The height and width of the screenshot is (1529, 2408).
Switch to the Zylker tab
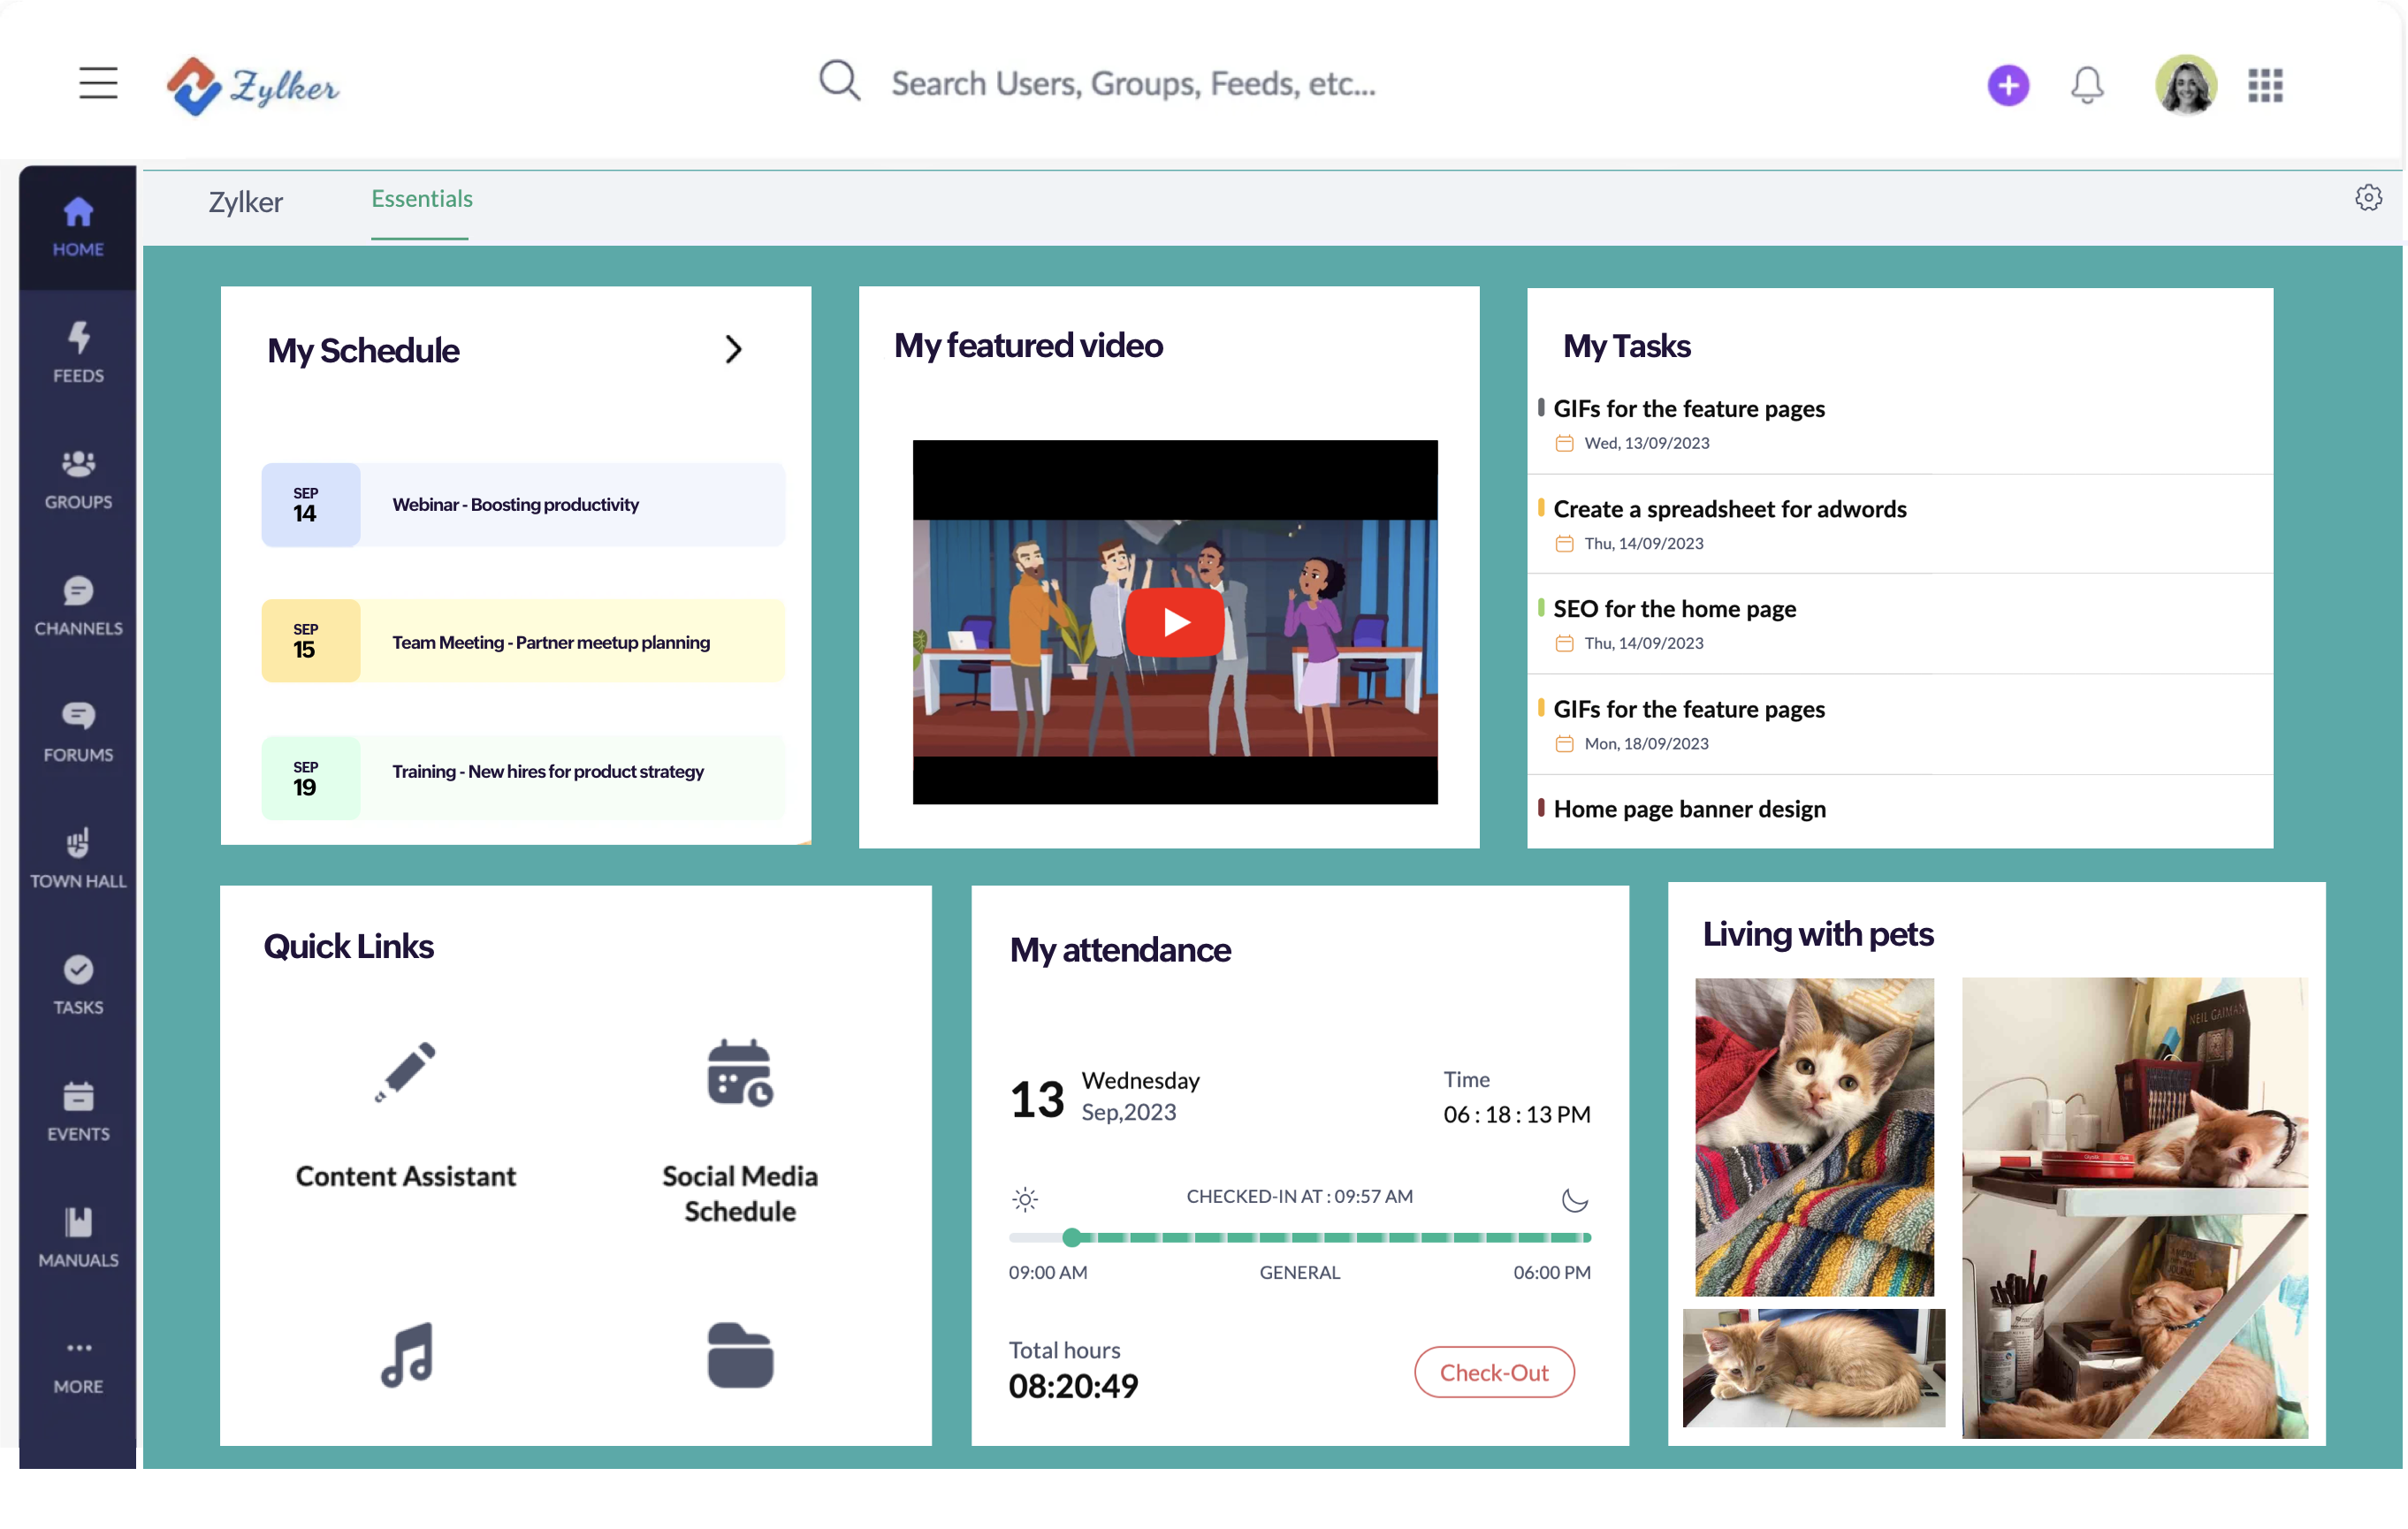245,202
